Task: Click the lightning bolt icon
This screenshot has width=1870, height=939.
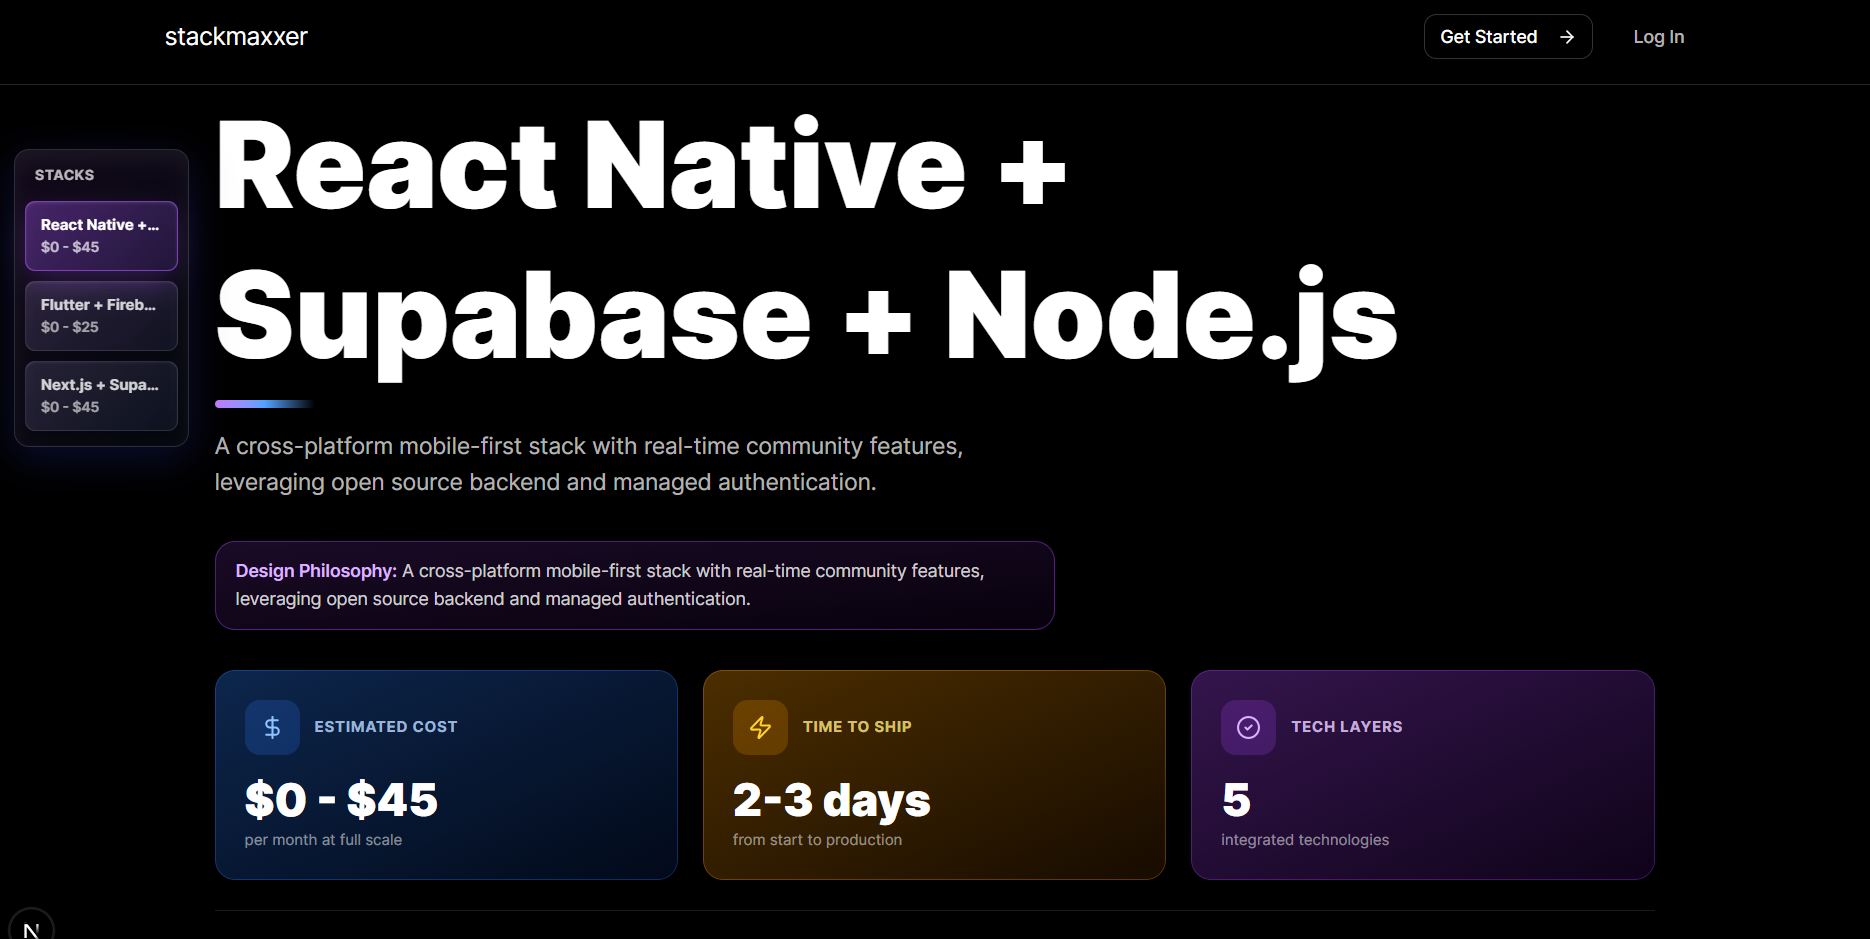Action: 760,727
